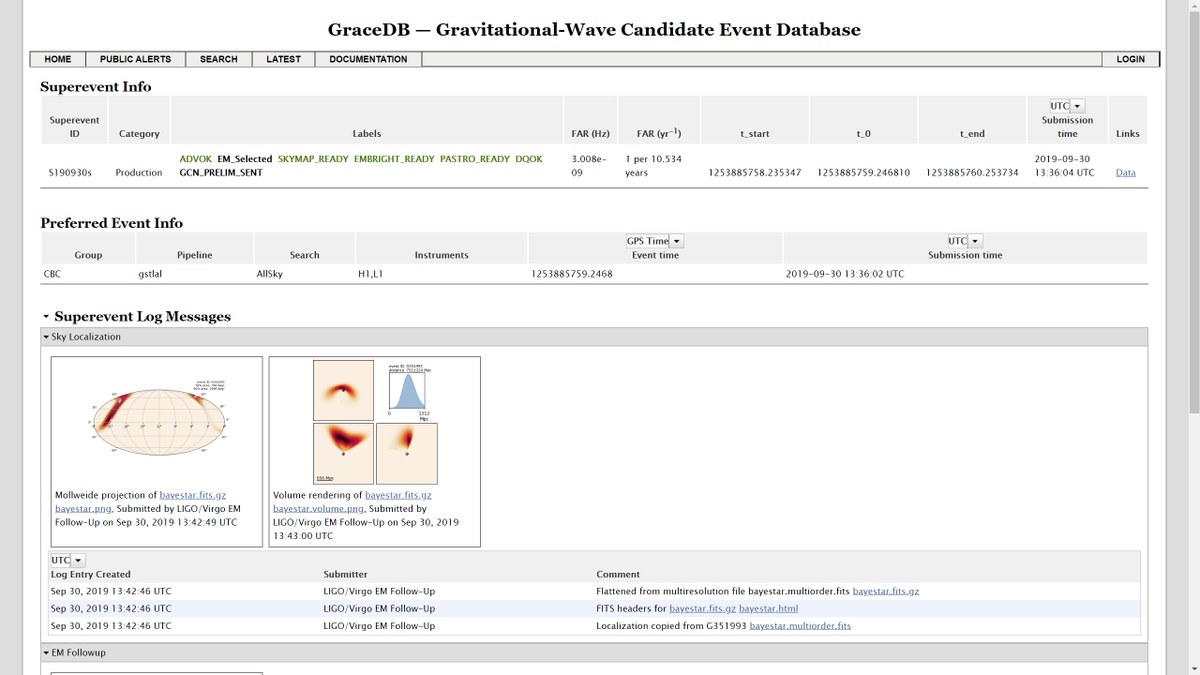
Task: Open the volume rendering thumbnail
Action: [x=375, y=421]
